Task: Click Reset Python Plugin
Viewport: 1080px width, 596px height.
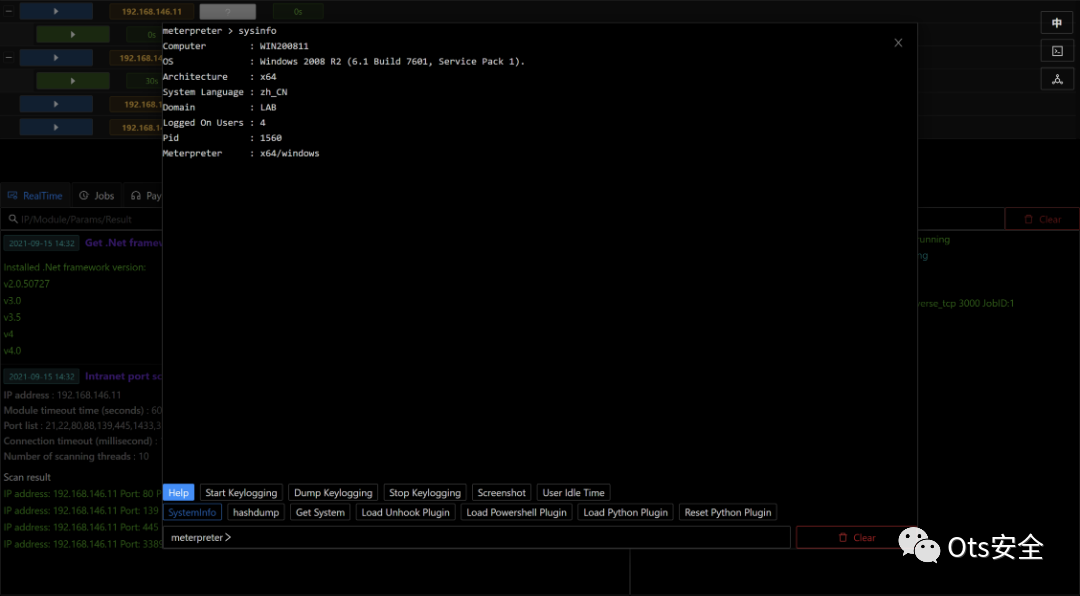Action: tap(728, 512)
